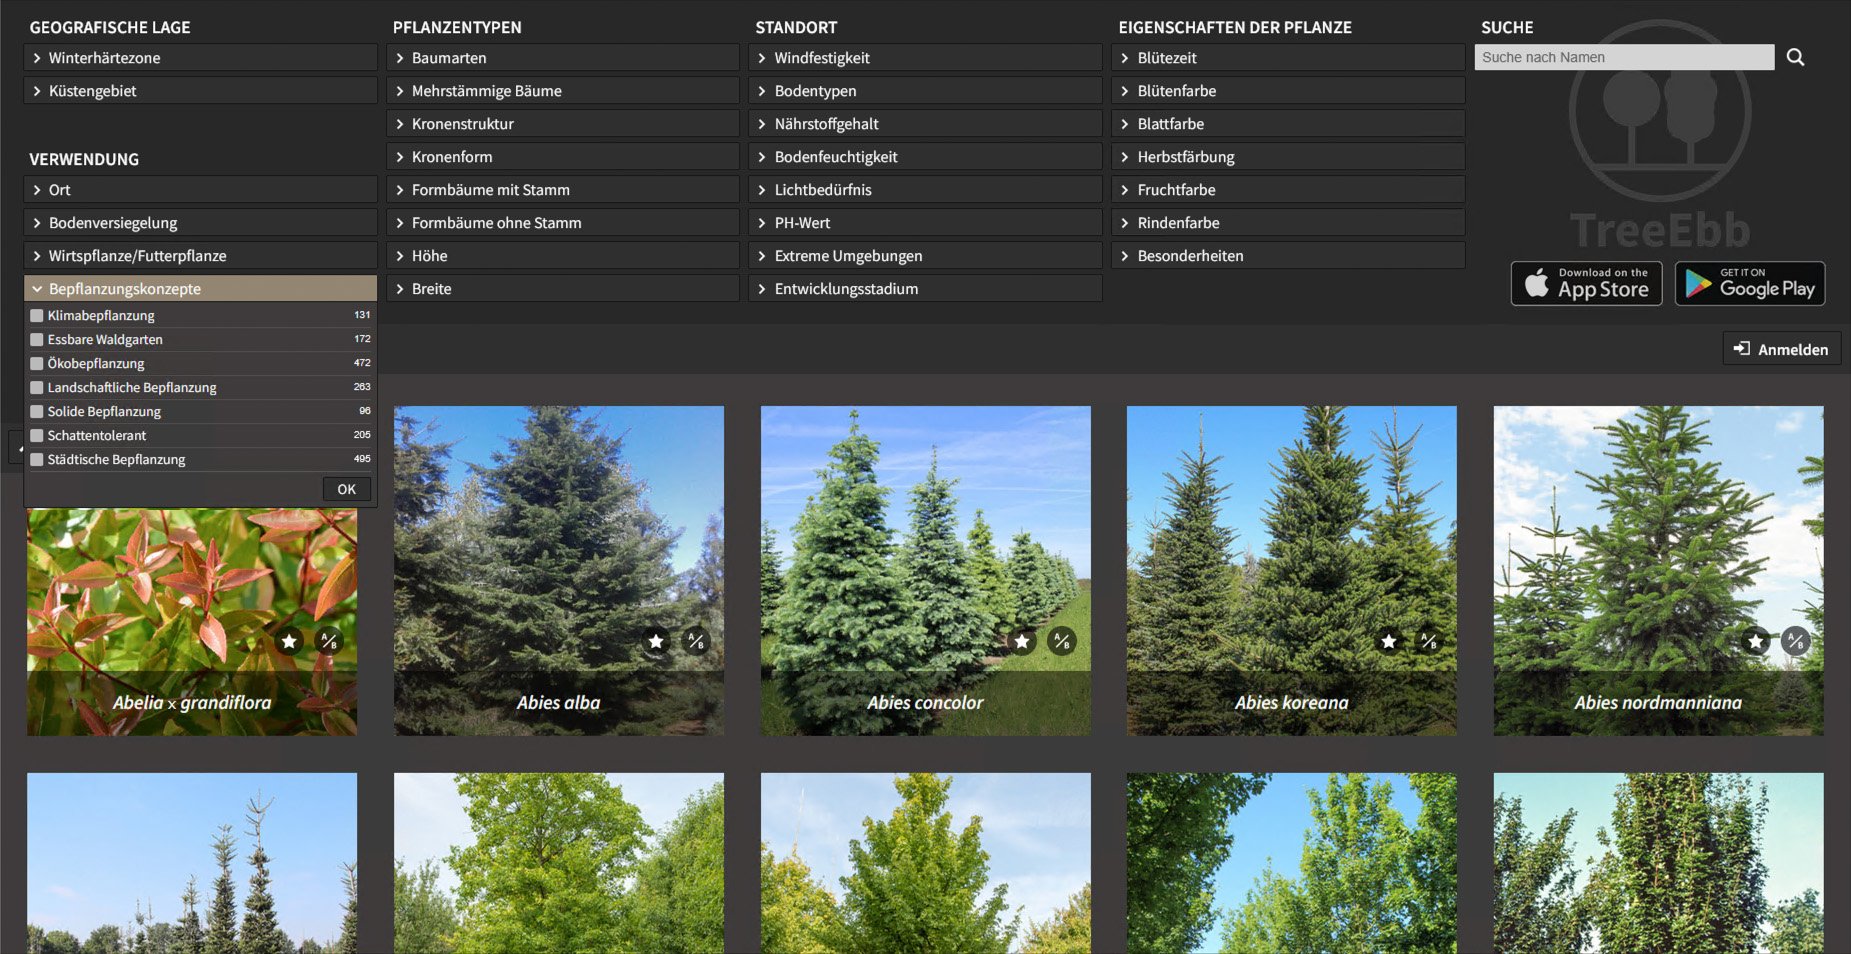This screenshot has height=954, width=1851.
Task: Favorite Abelia x grandiflora with star icon
Action: [289, 641]
